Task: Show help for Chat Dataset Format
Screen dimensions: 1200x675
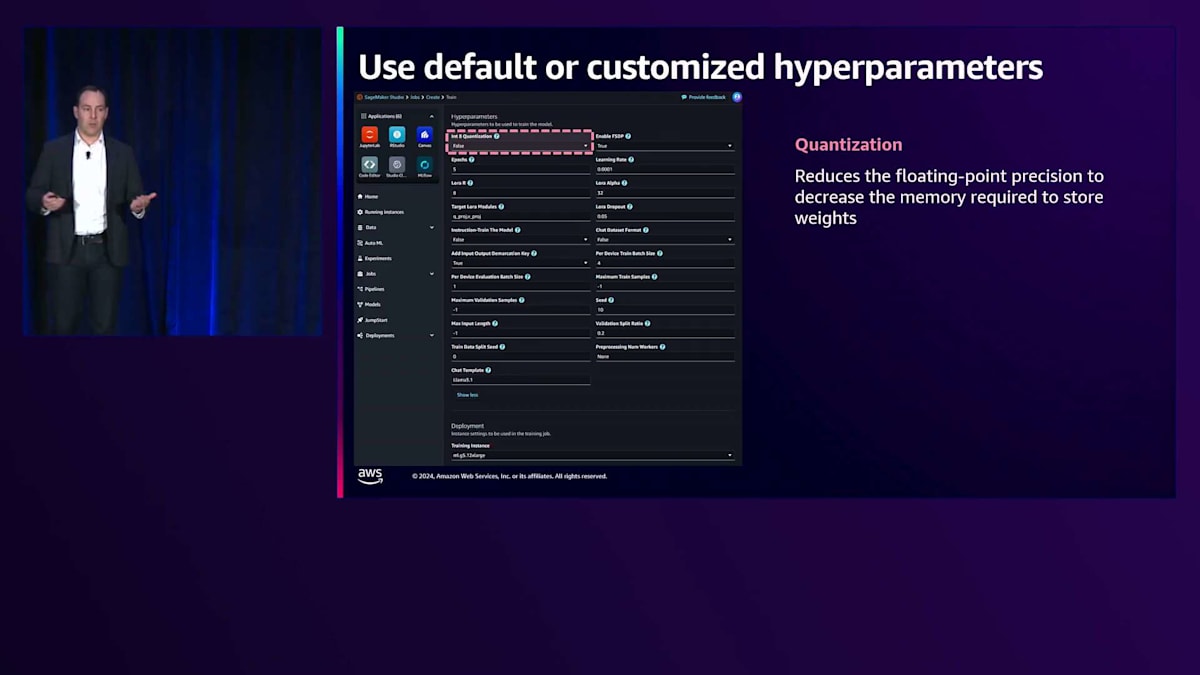Action: 646,230
